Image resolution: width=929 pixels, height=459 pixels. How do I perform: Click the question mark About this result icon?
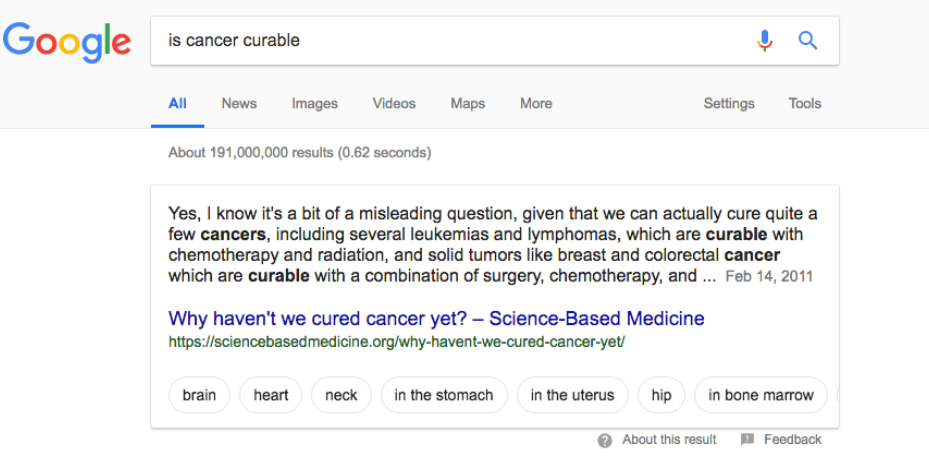tap(604, 440)
